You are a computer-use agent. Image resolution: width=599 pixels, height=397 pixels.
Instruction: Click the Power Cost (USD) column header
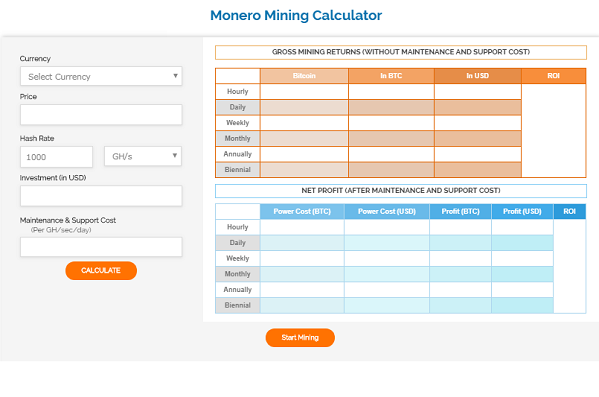(x=387, y=211)
